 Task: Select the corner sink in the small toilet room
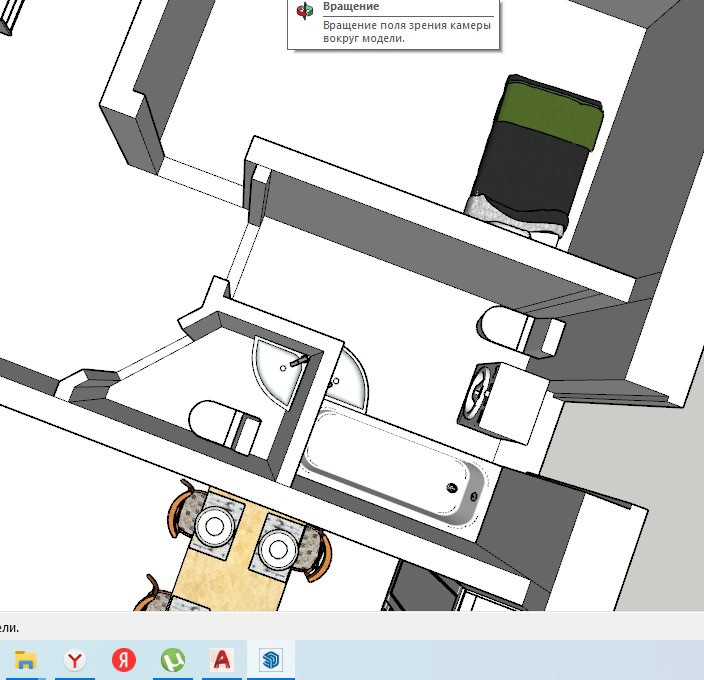(281, 371)
